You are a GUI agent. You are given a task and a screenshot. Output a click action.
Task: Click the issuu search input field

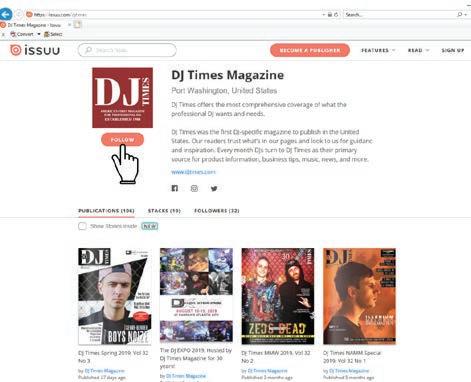[x=127, y=50]
